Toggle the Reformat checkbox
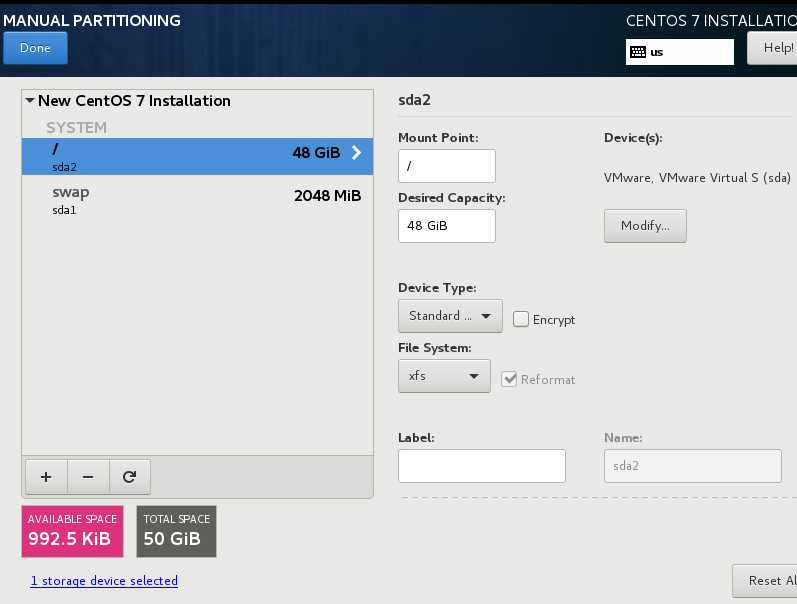 pos(509,379)
